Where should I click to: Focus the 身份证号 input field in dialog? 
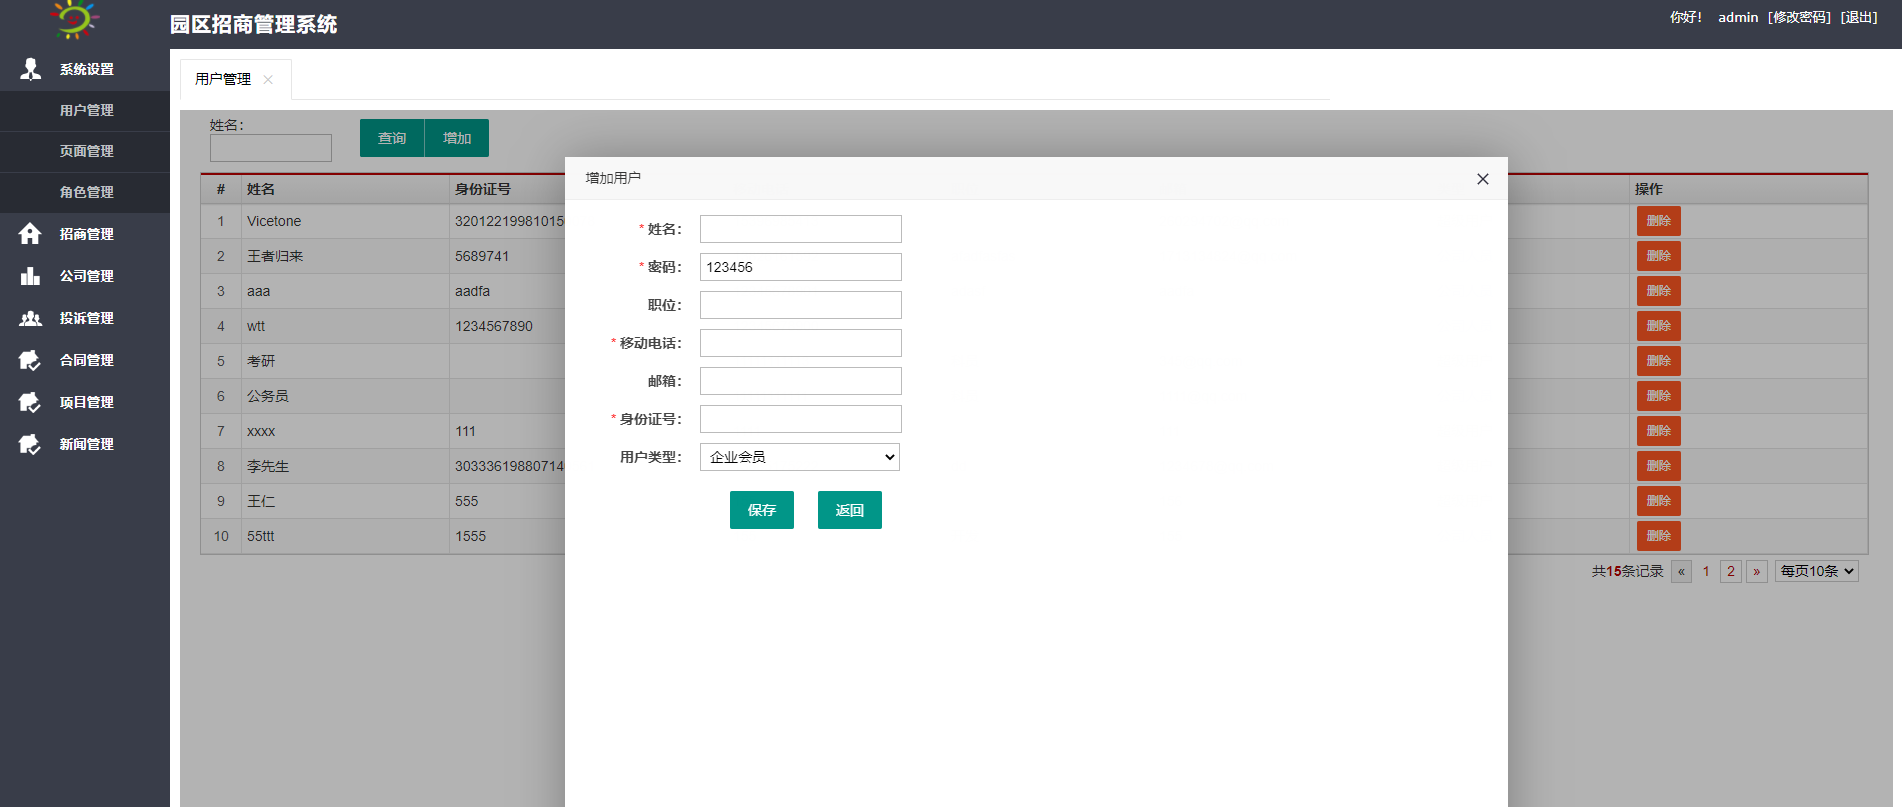801,419
